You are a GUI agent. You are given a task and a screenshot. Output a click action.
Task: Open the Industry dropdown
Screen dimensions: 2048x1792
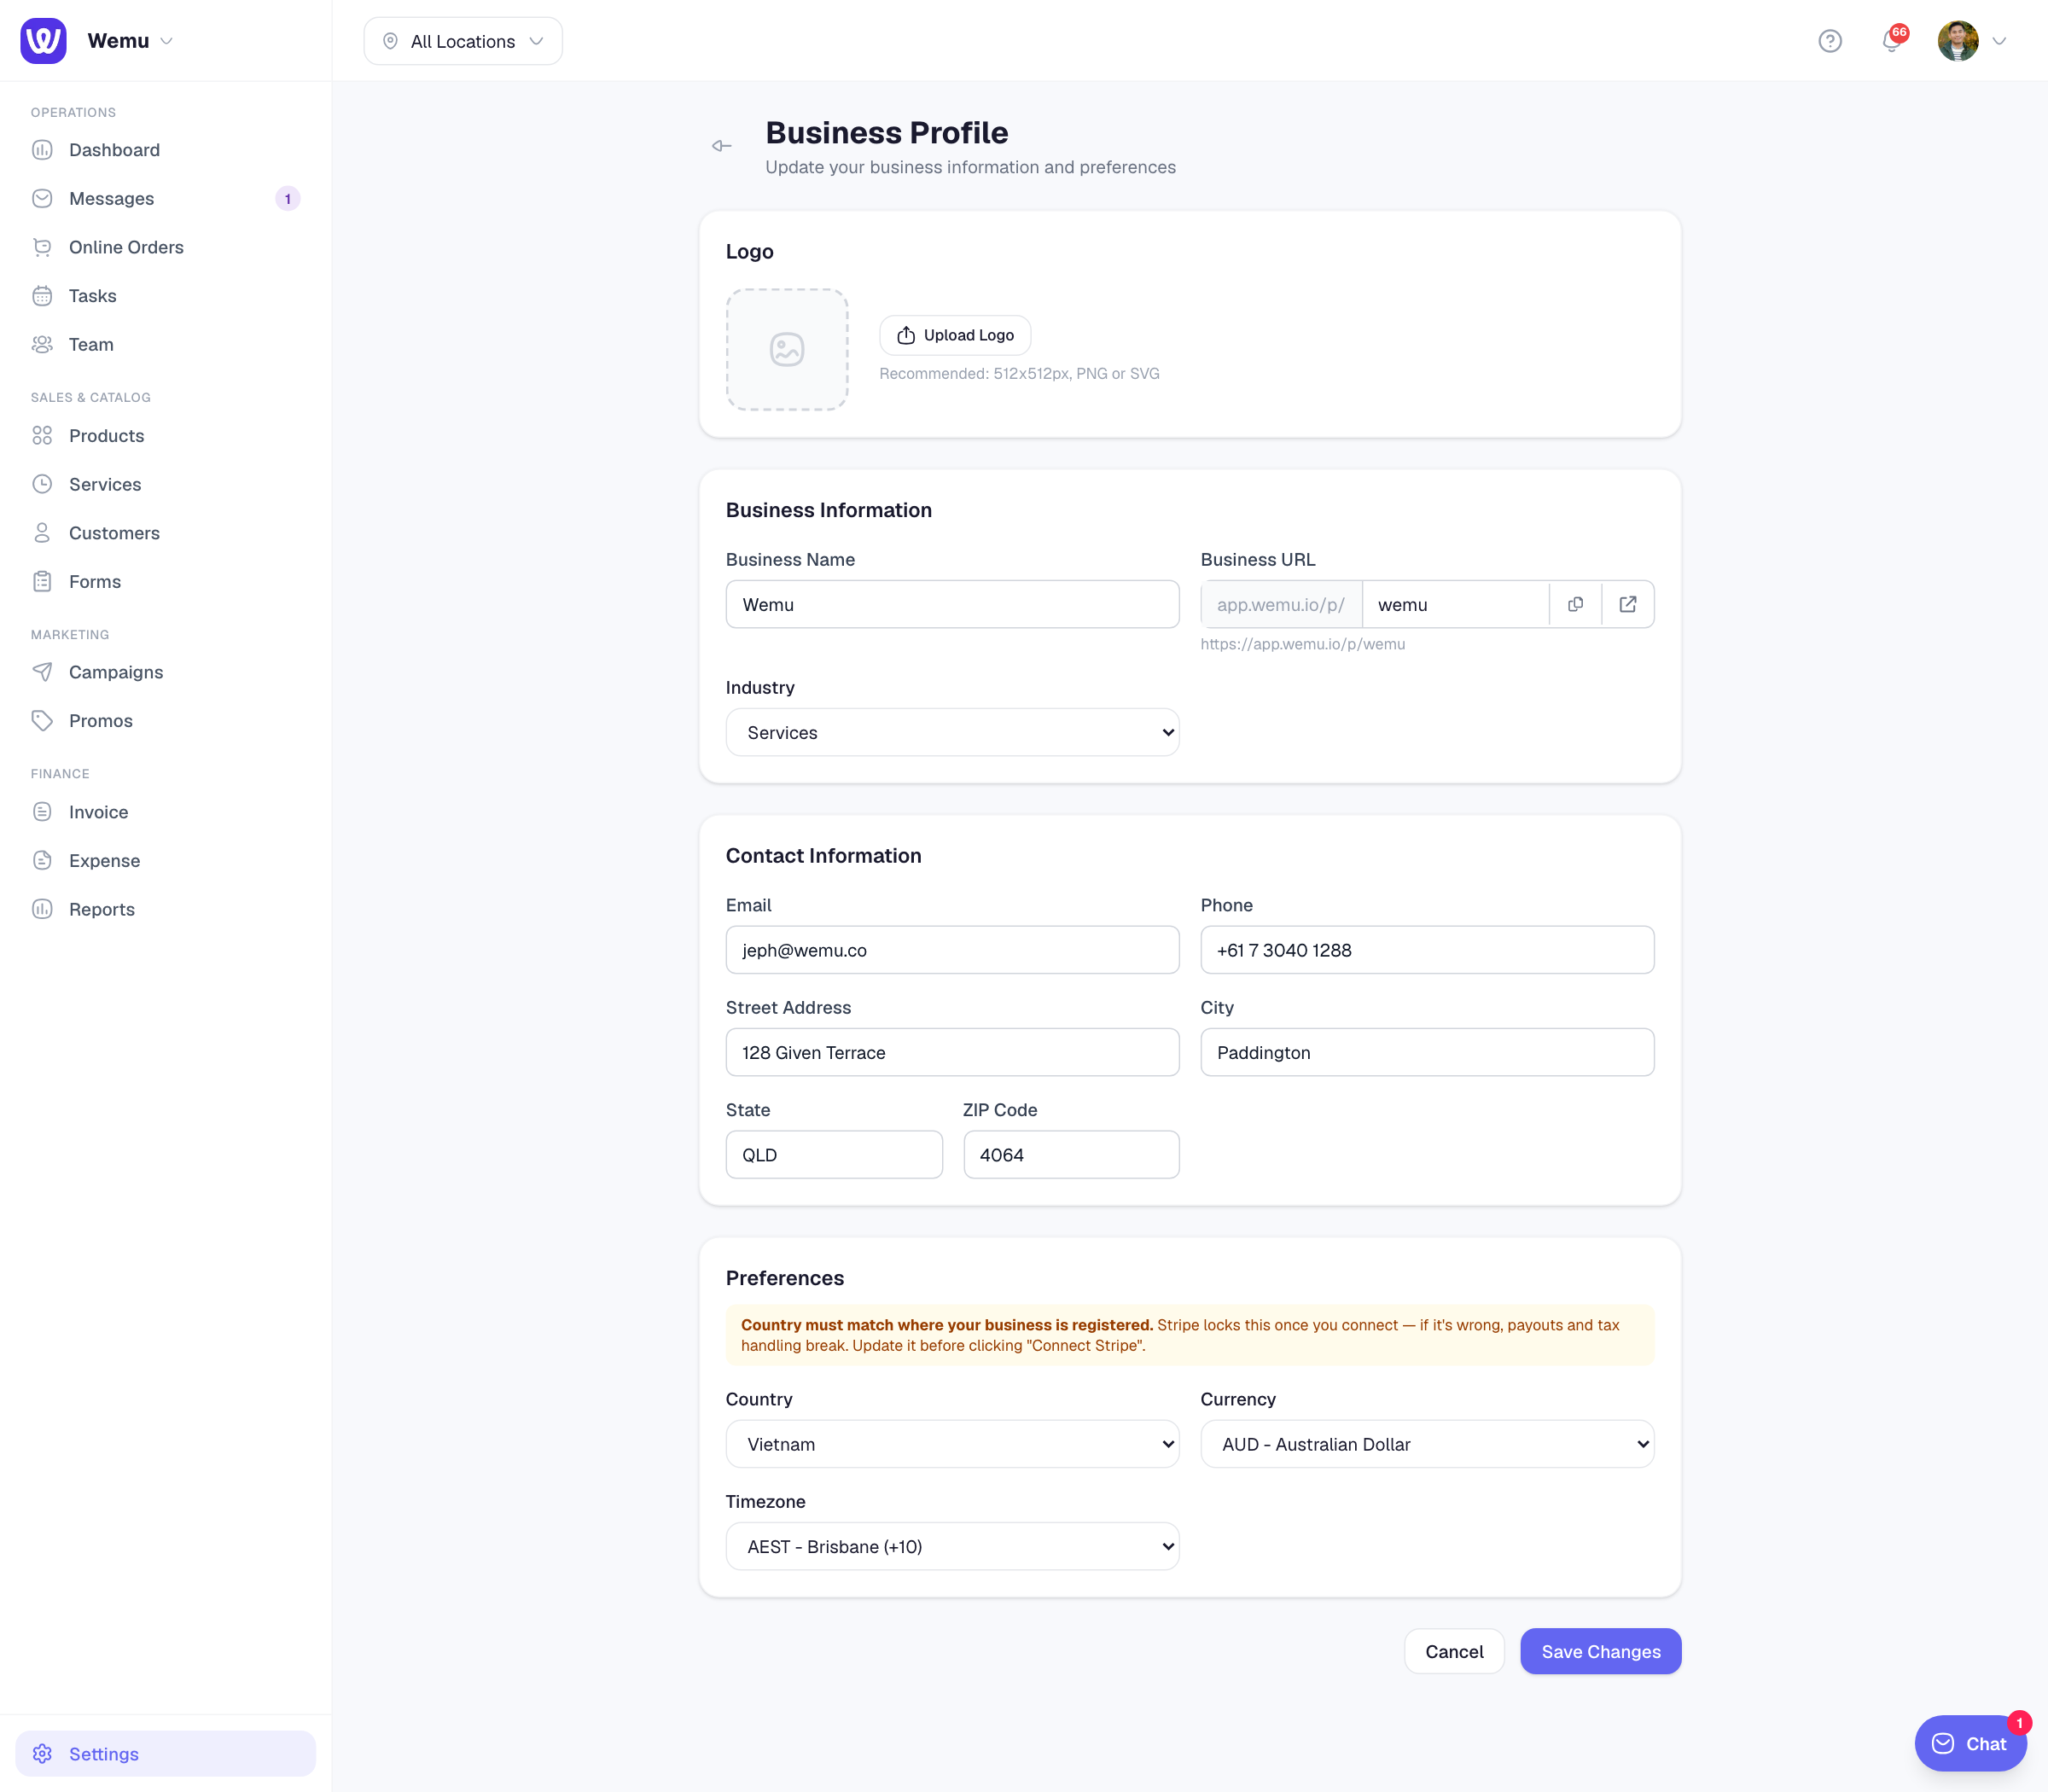pyautogui.click(x=952, y=732)
